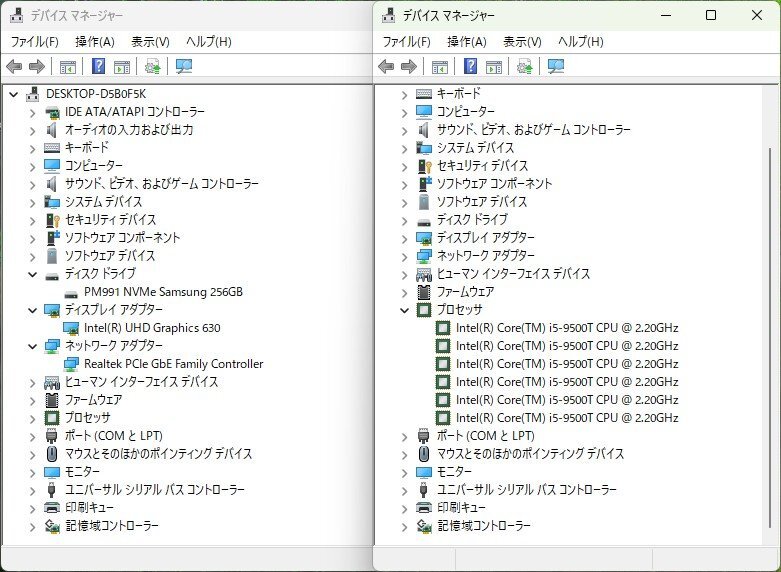
Task: Expand モニター in left window
Action: [32, 472]
